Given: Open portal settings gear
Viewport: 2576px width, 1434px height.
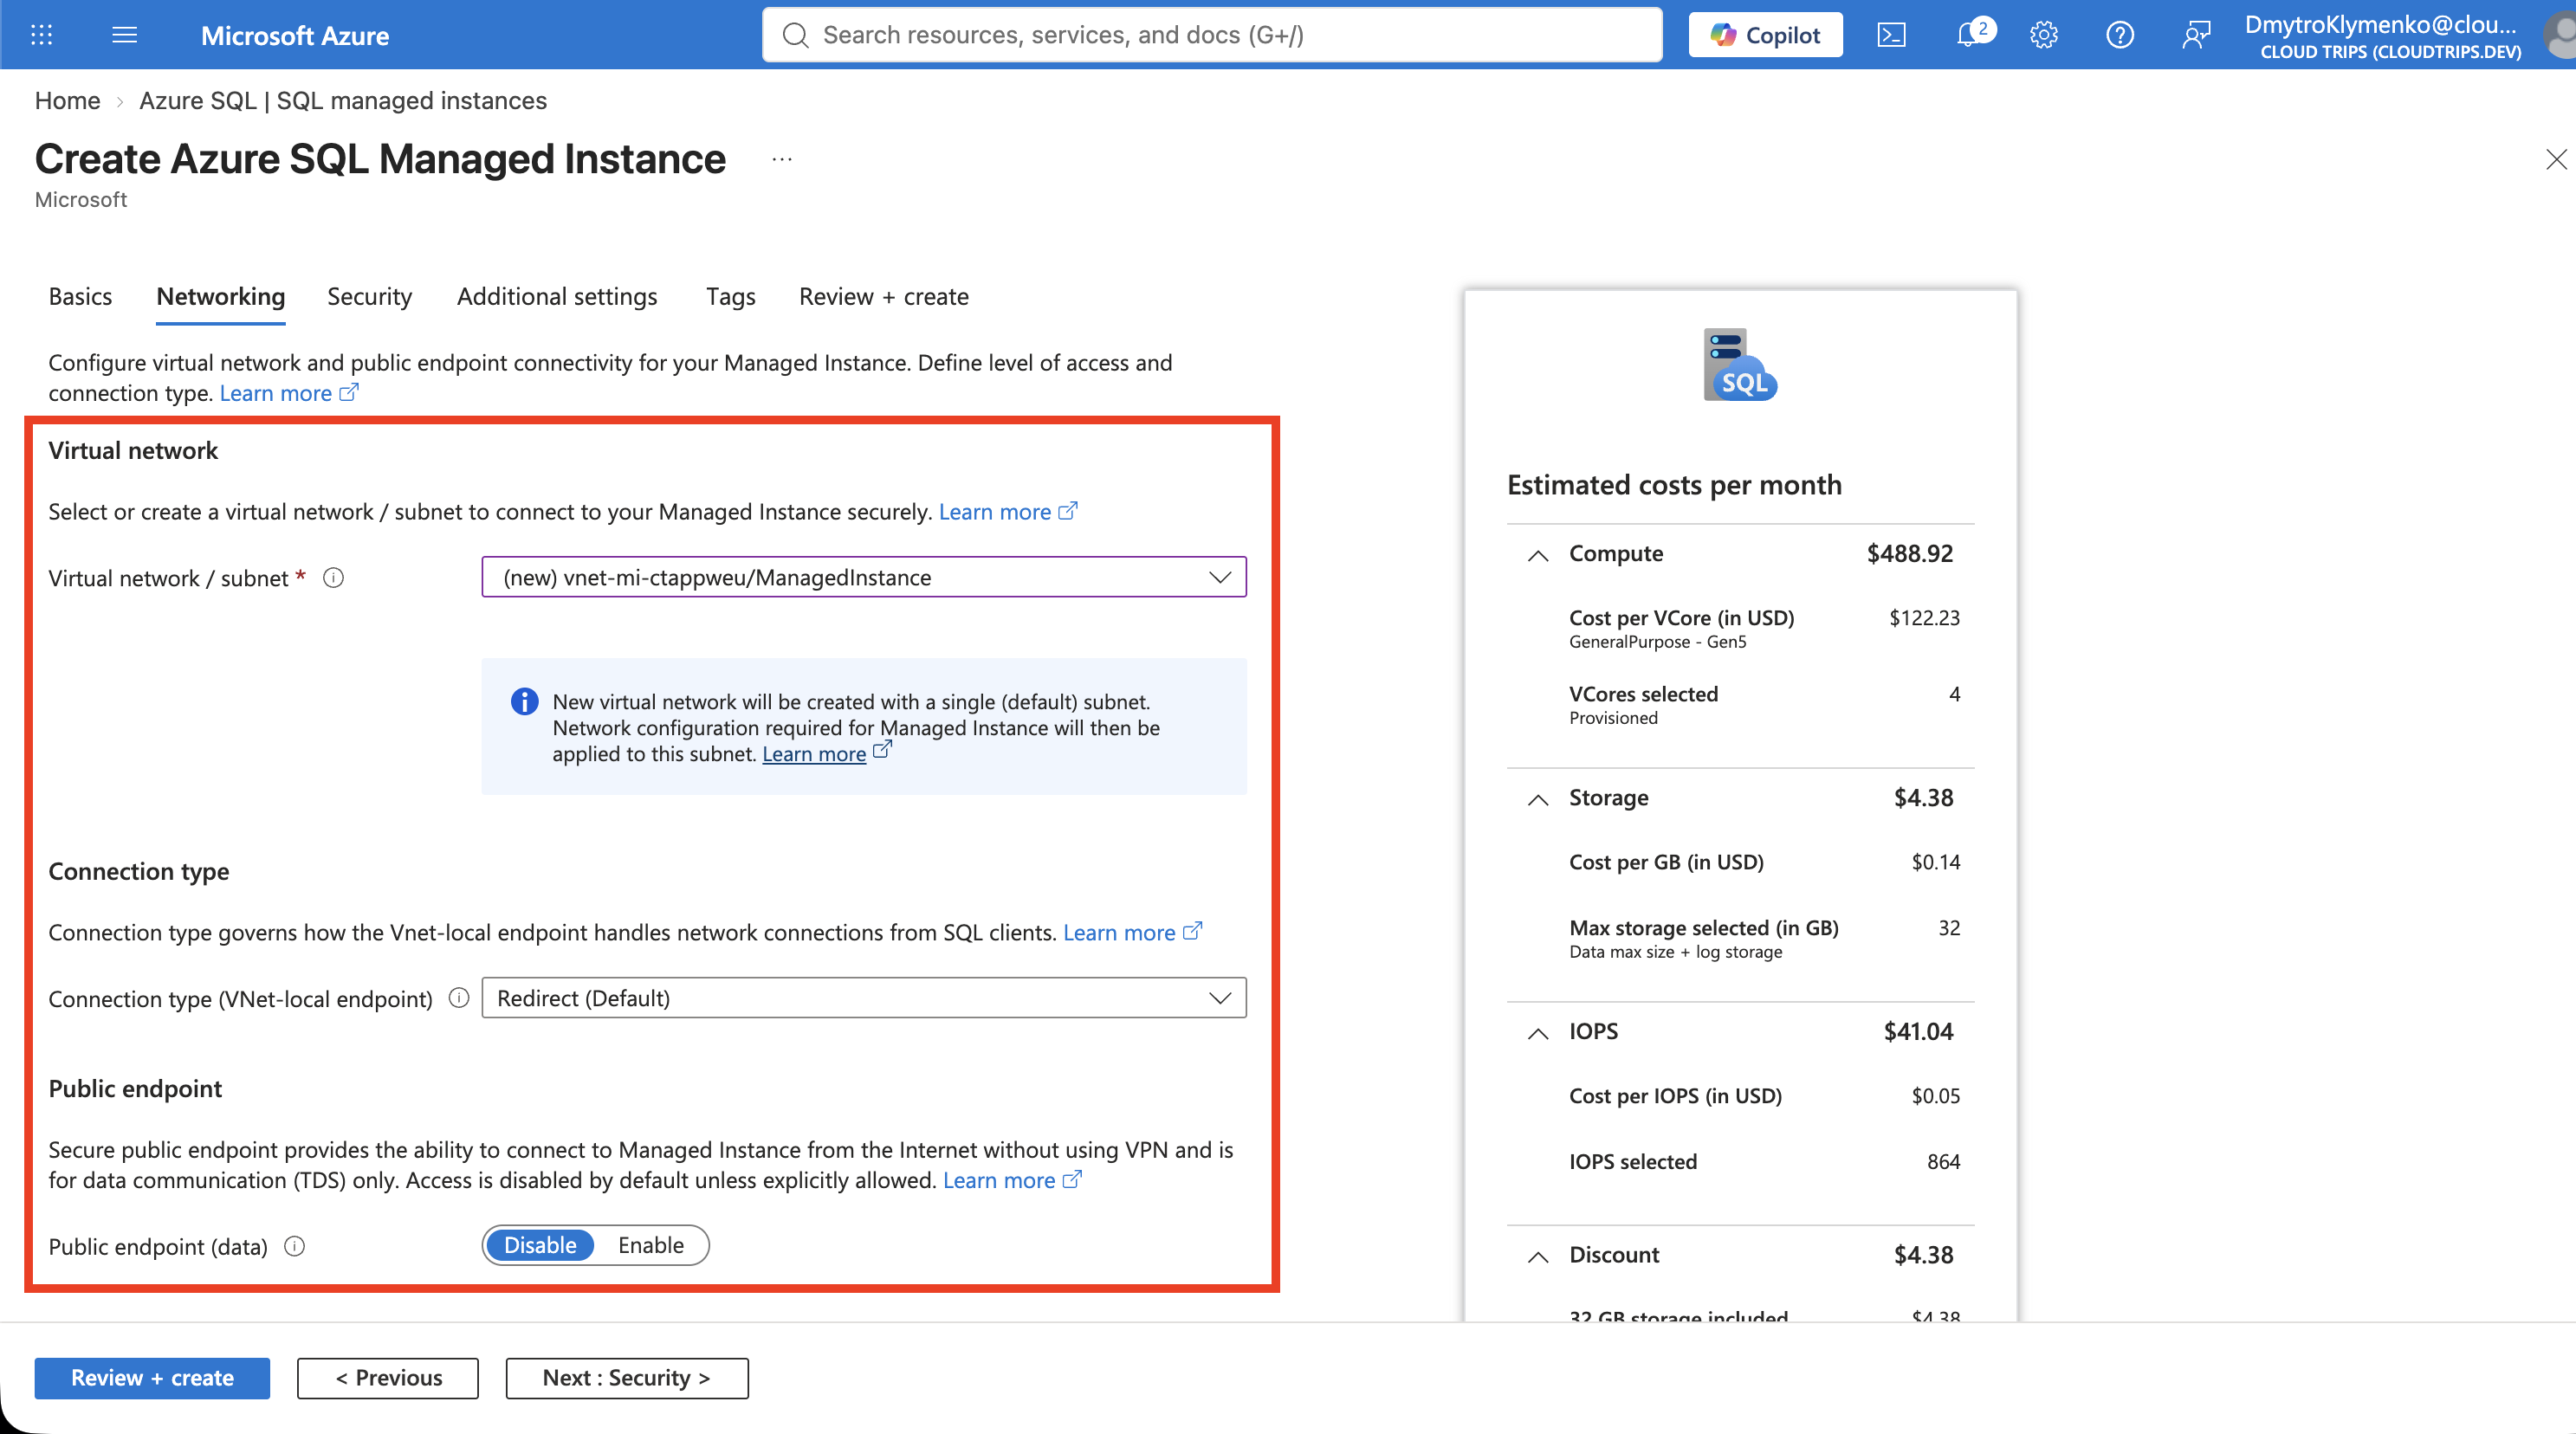Looking at the screenshot, I should click(2043, 35).
